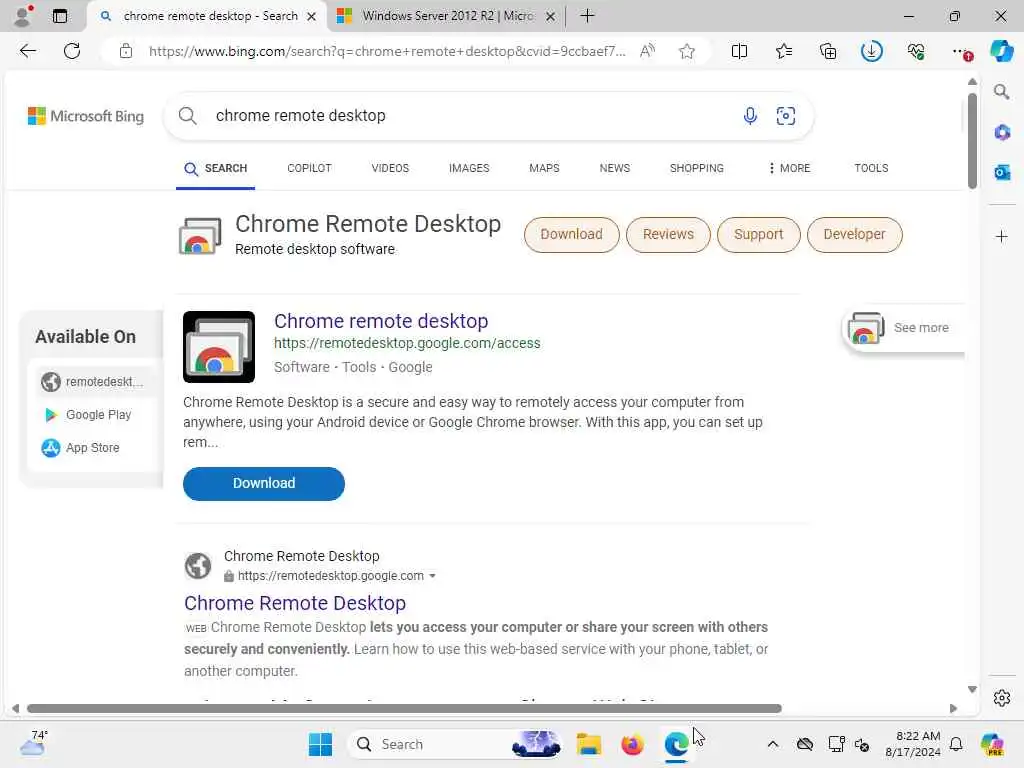Click the Bing search magnifier icon
The height and width of the screenshot is (768, 1024).
coord(187,116)
